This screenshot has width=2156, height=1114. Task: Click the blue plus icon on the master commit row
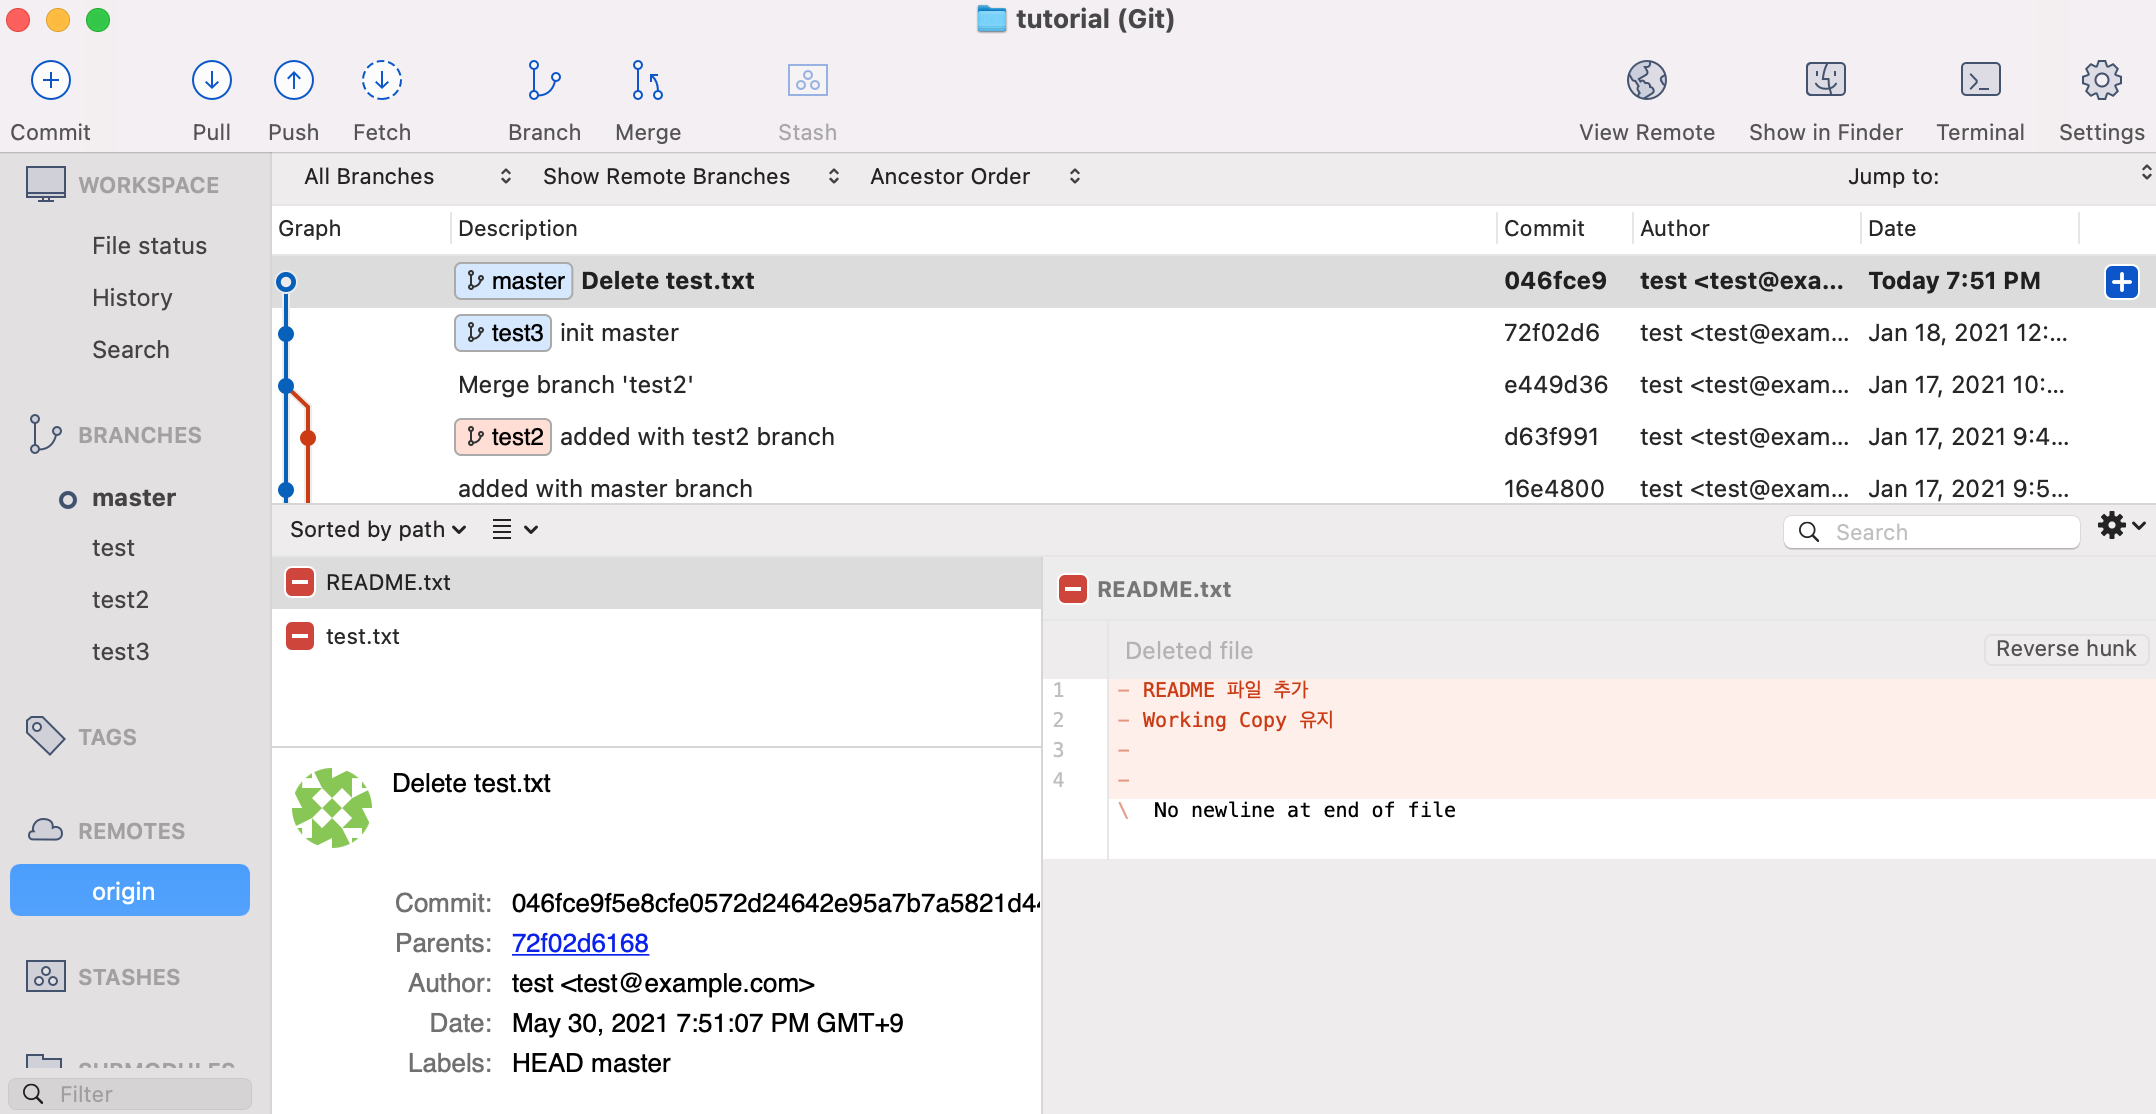tap(2121, 282)
